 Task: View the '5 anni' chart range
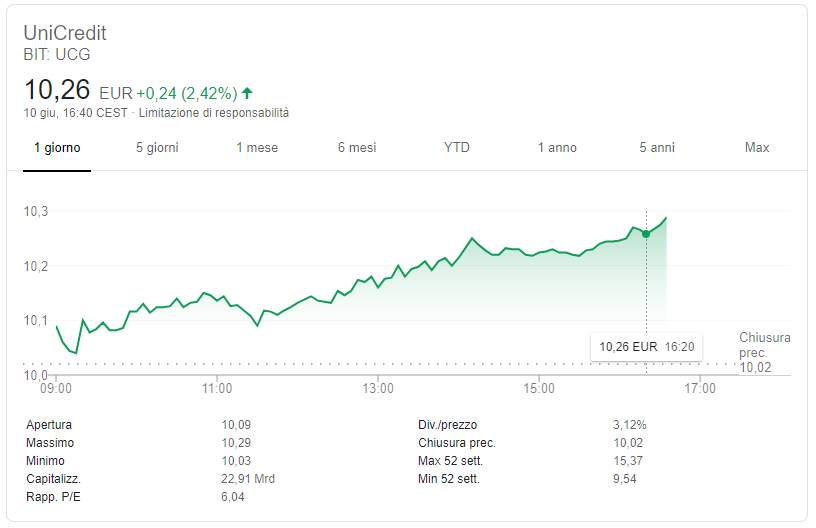[657, 148]
